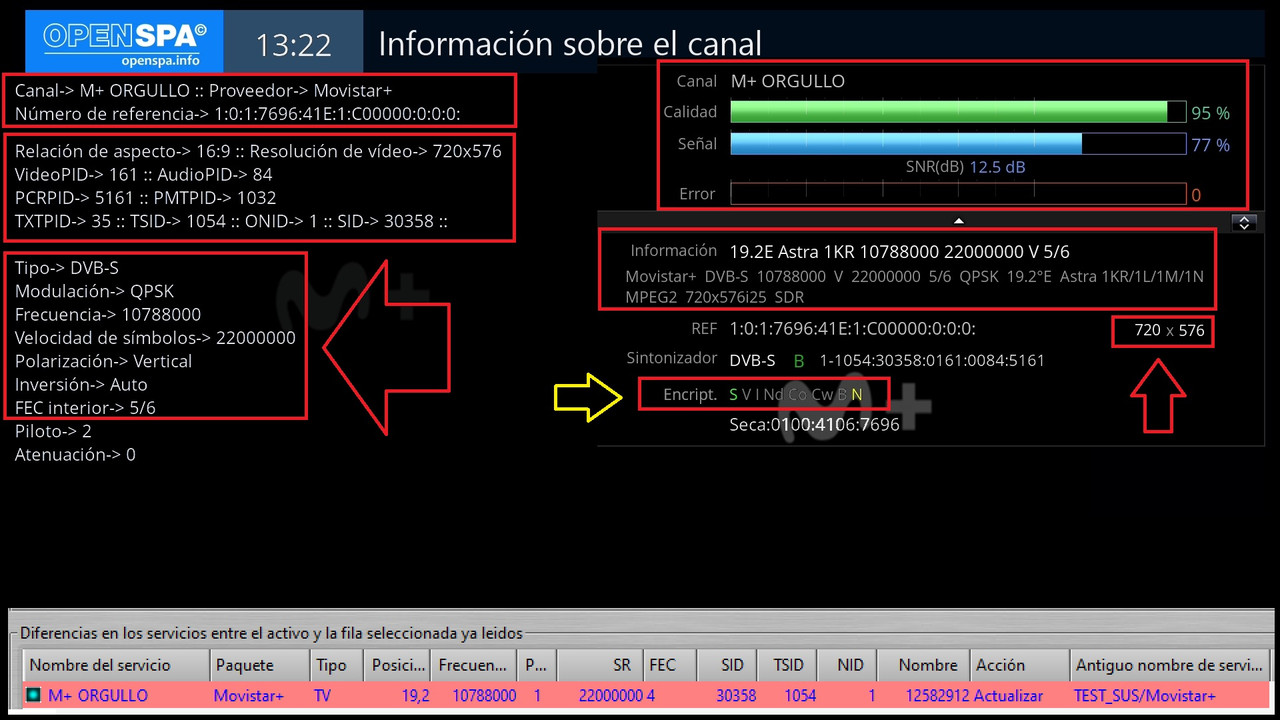
Task: Click the 'Frecuen...' column header
Action: click(474, 665)
